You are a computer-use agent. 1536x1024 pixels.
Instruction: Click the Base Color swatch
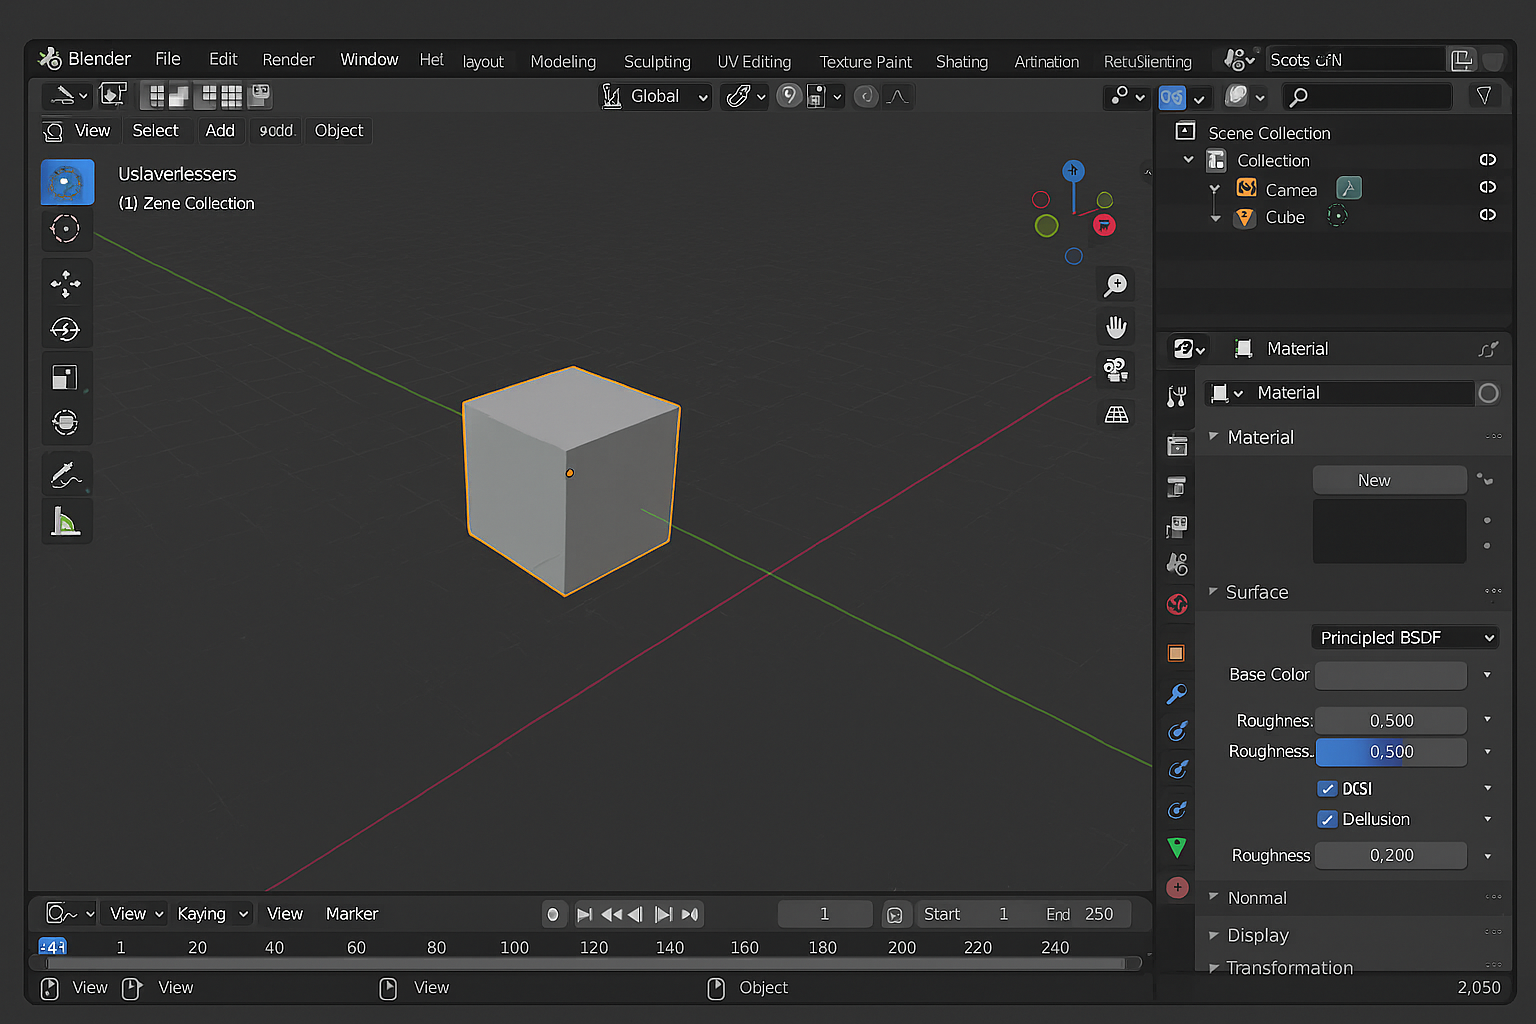pos(1390,675)
